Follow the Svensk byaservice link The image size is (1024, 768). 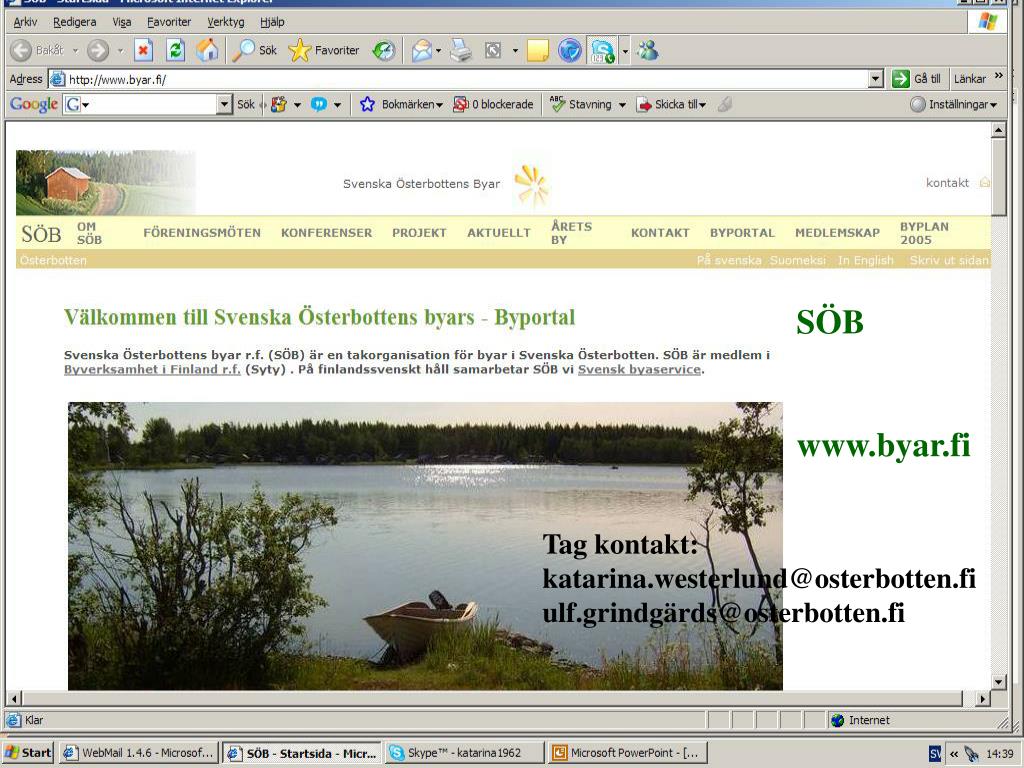(x=639, y=370)
